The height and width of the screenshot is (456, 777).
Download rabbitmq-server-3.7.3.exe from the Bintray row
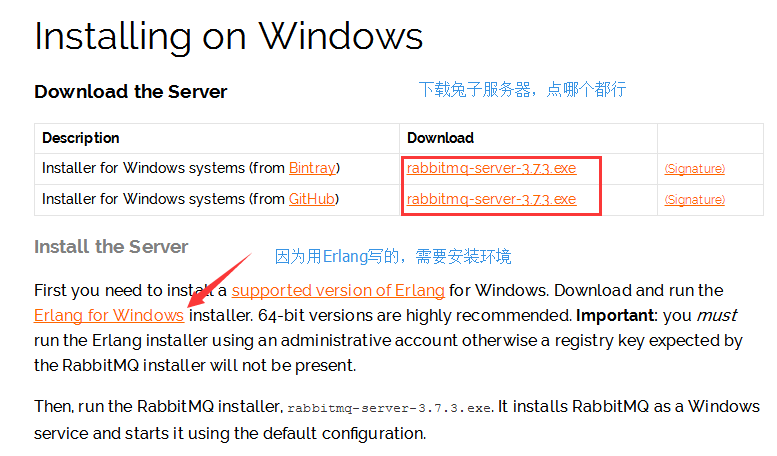(491, 168)
